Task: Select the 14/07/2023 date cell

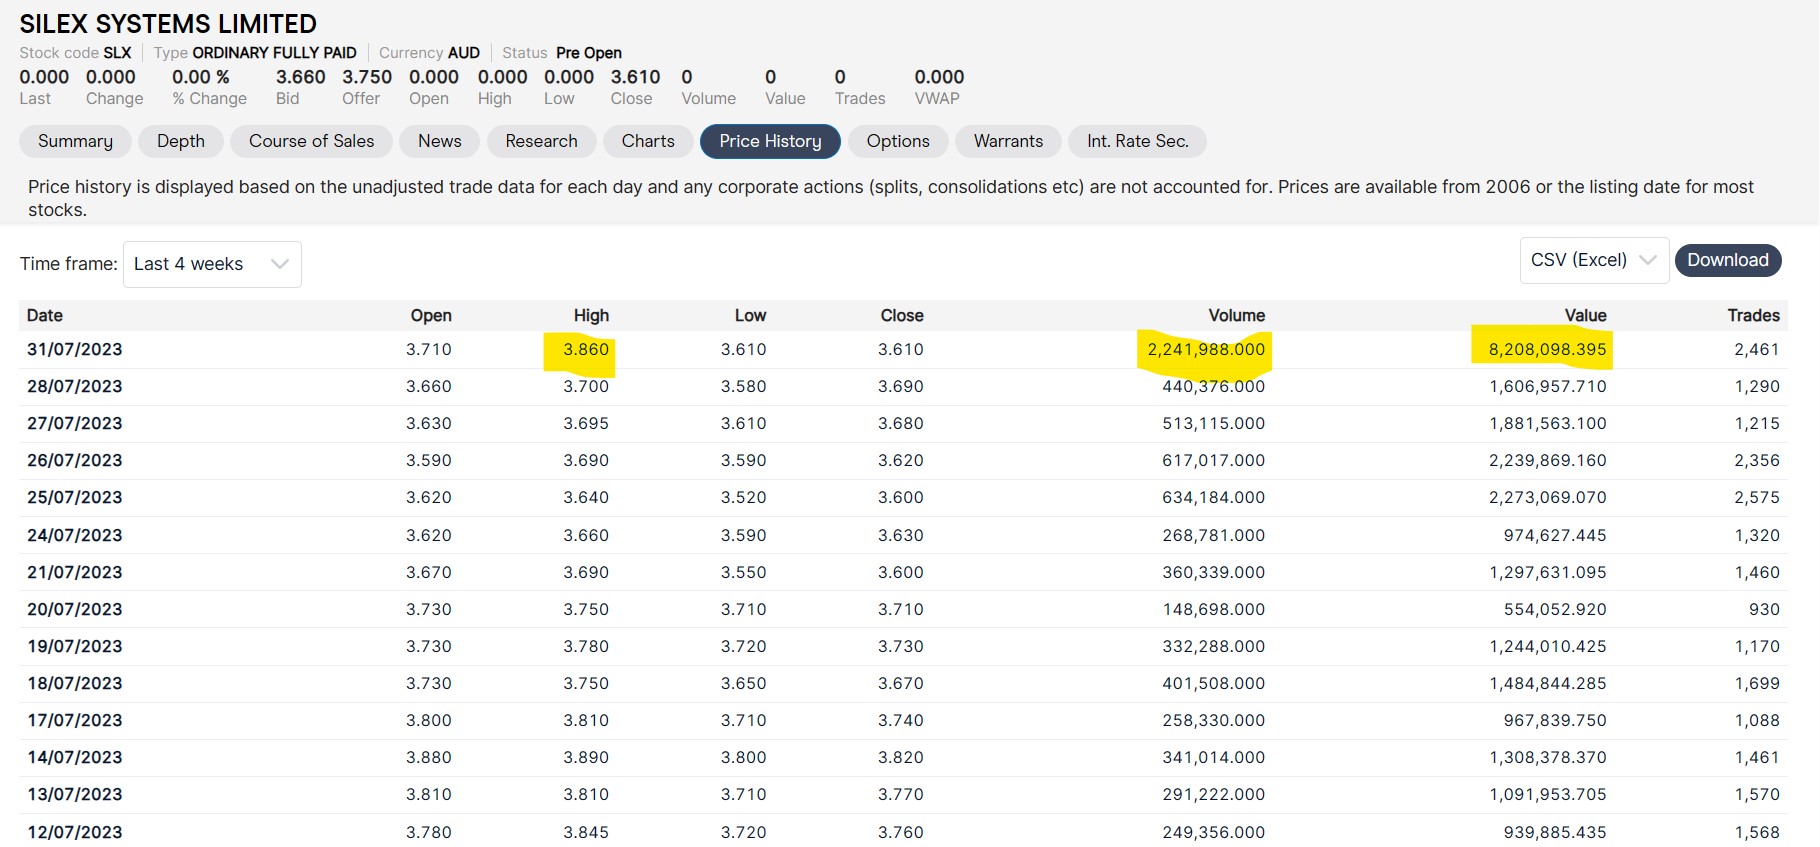Action: click(75, 758)
